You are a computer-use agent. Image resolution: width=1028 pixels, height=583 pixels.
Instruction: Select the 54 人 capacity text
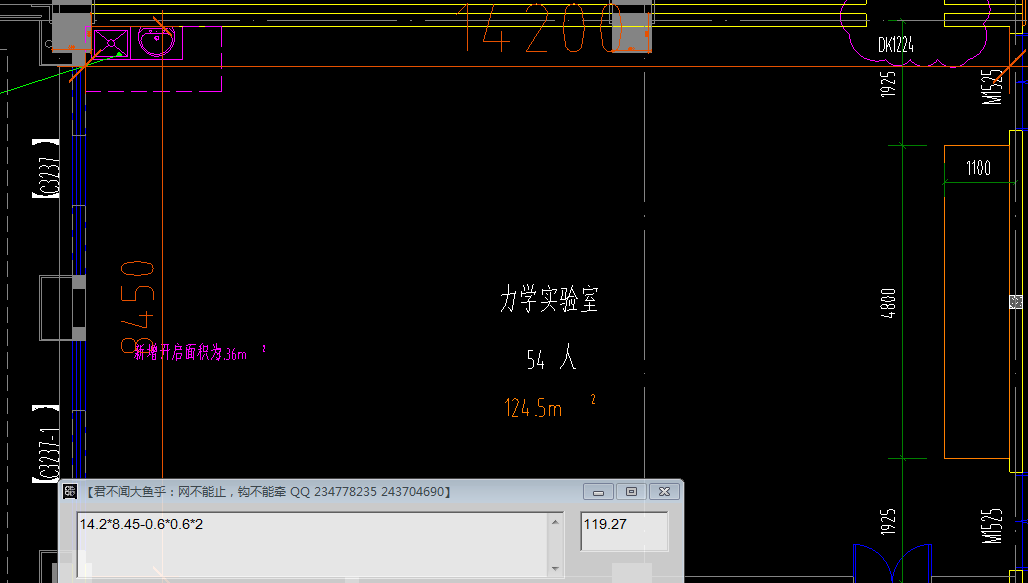(551, 359)
